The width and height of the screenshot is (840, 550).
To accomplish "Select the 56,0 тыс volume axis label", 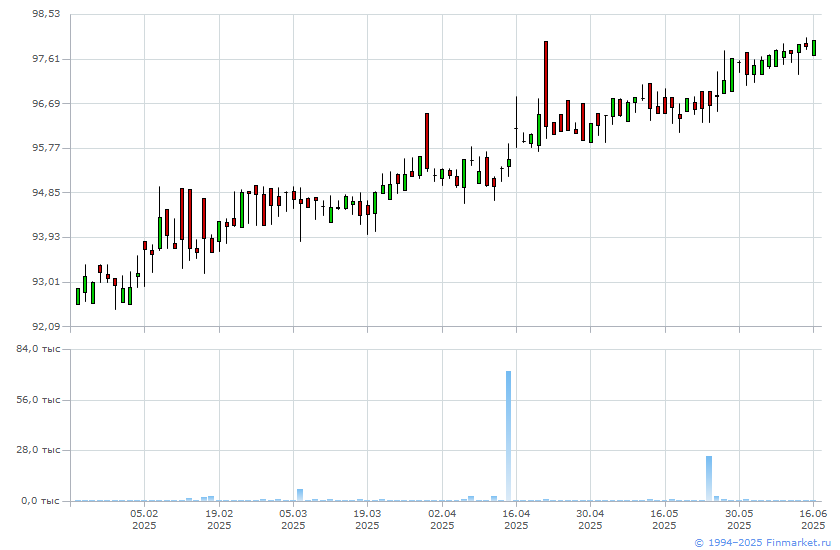I will coord(39,400).
